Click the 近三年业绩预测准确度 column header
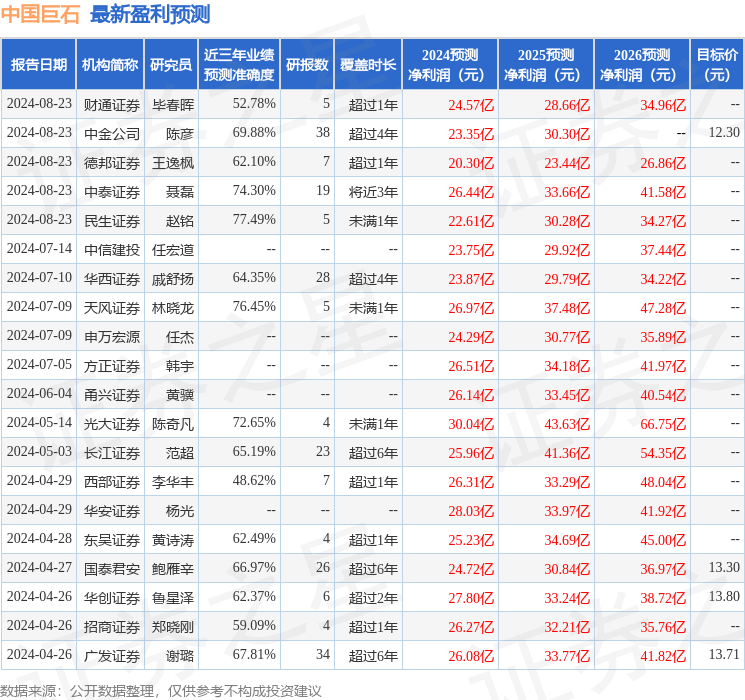745x700 pixels. 239,65
